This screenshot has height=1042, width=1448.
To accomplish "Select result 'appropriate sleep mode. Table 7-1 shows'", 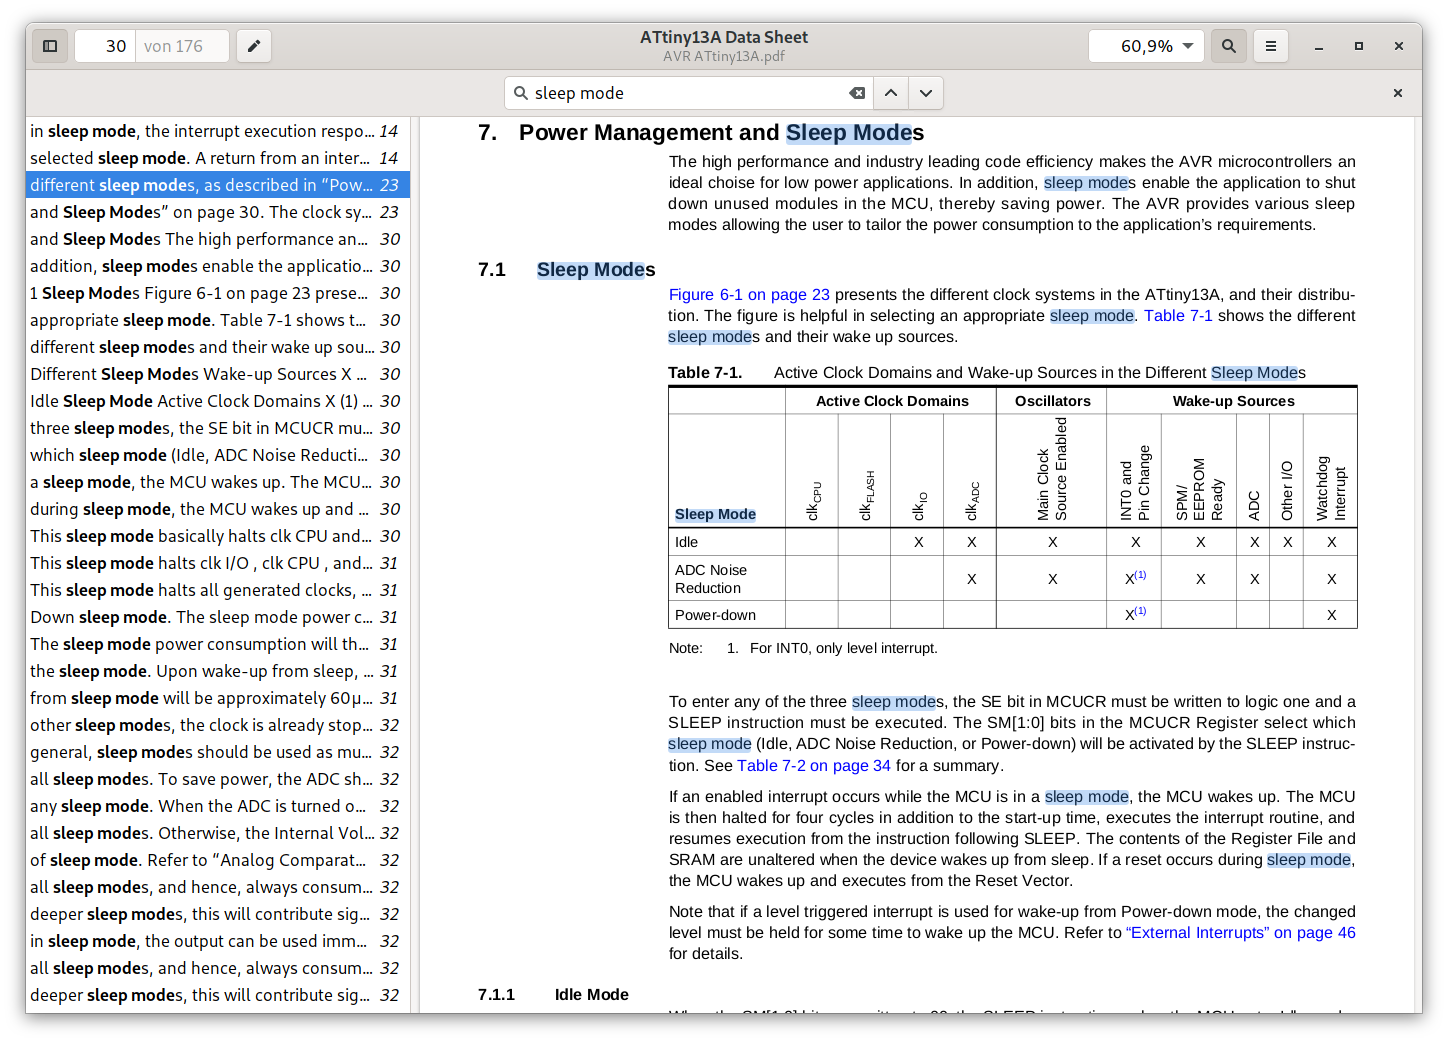I will click(218, 320).
